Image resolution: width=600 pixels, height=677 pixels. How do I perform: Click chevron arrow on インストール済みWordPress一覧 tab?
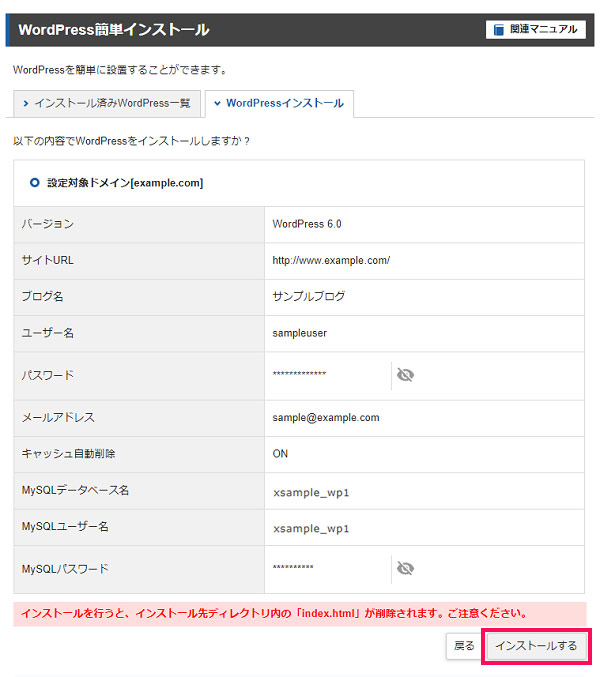(26, 104)
